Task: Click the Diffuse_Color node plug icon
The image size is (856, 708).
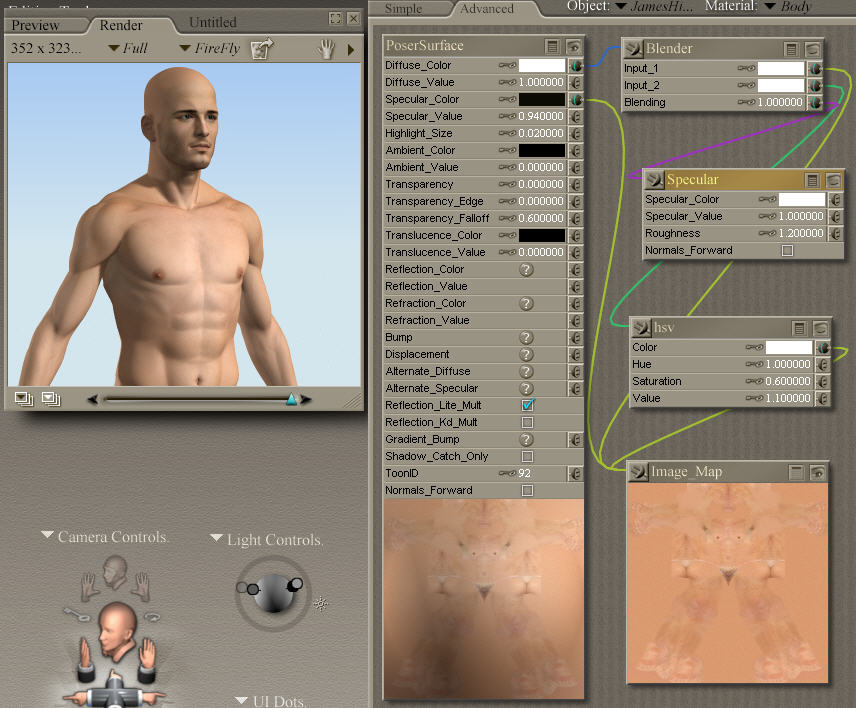Action: click(x=576, y=66)
